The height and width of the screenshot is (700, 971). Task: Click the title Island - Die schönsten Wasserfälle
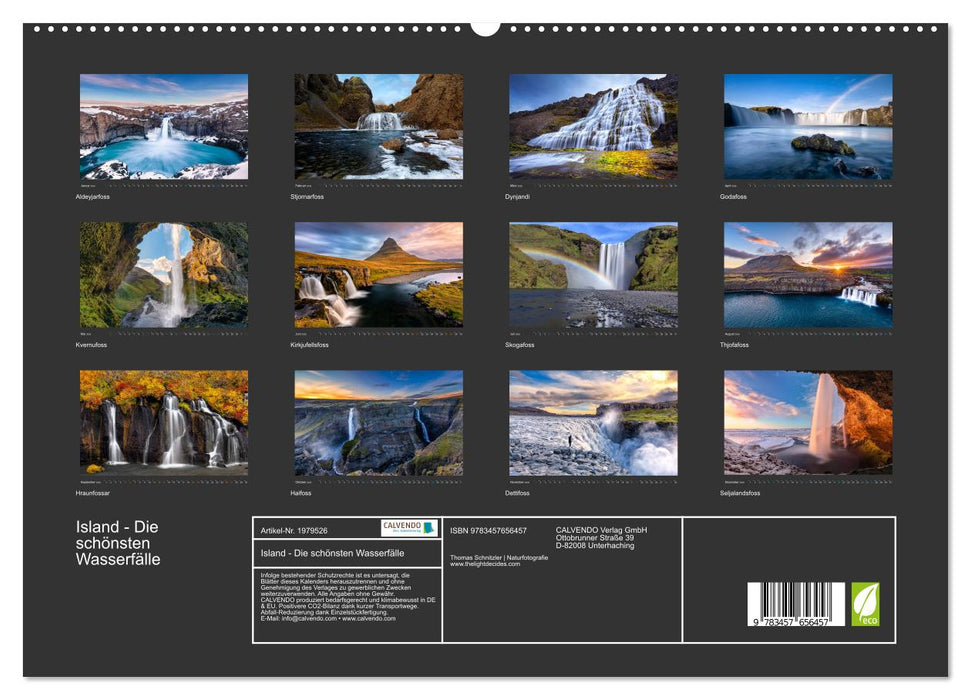(117, 542)
